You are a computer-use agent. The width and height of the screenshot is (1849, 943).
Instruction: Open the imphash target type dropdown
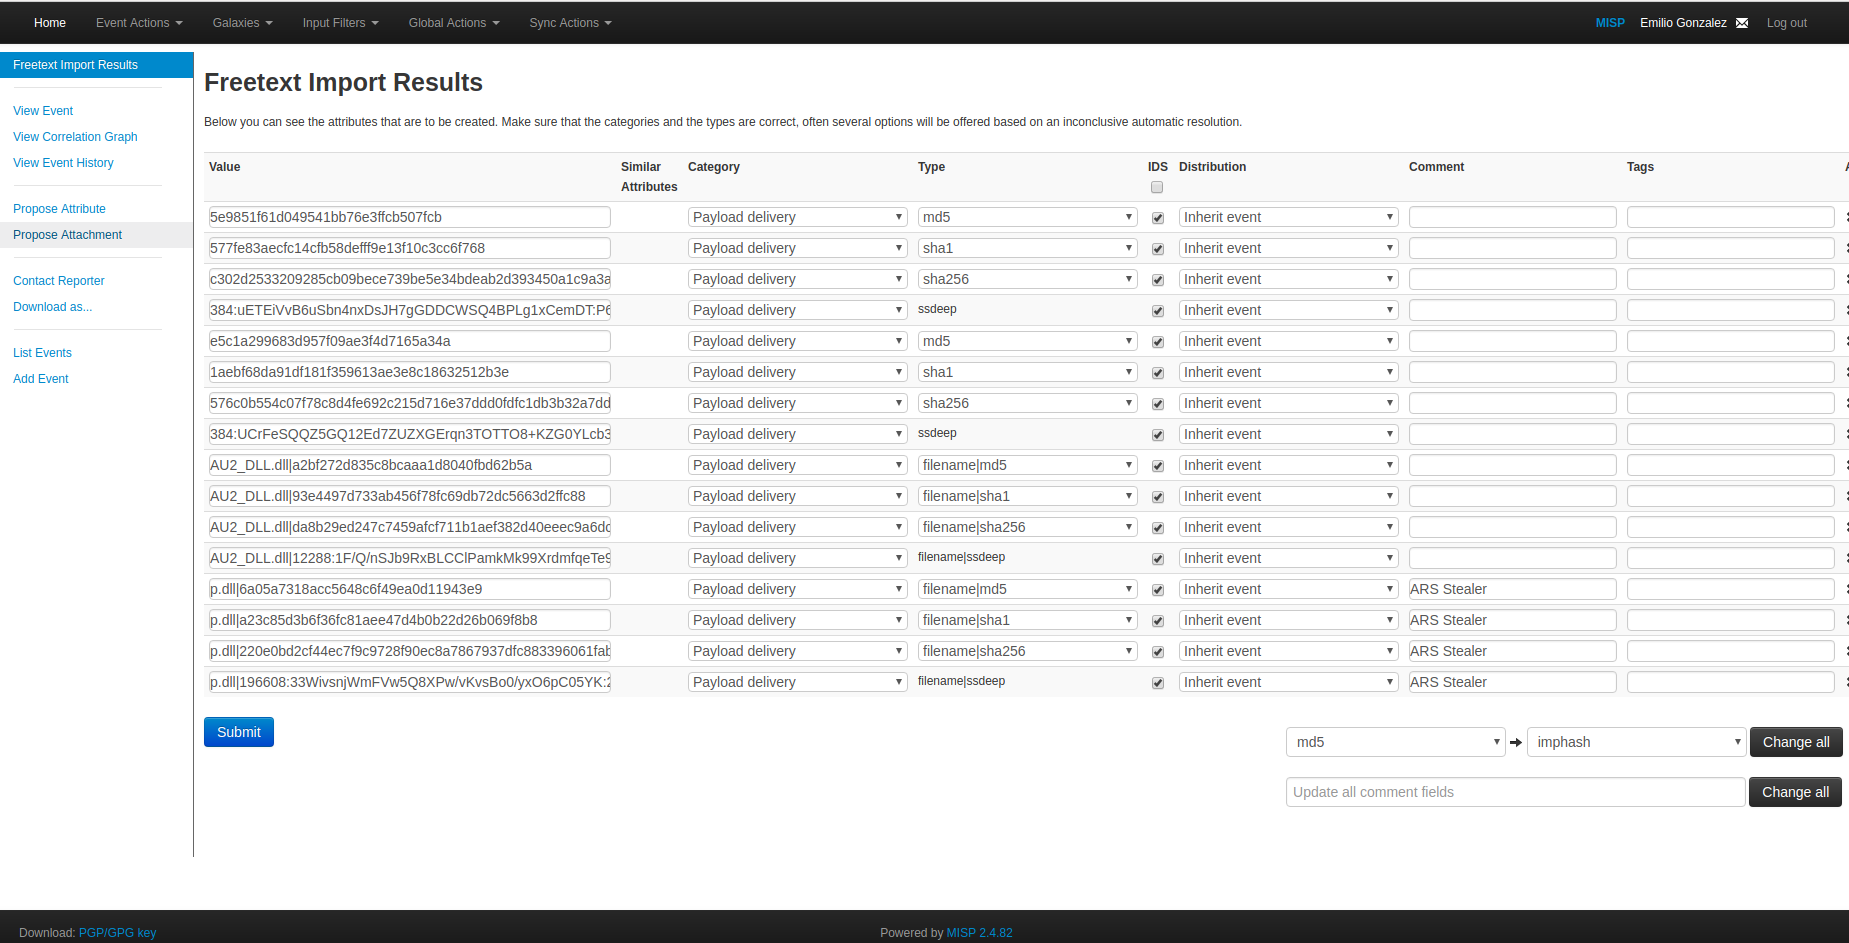1636,742
